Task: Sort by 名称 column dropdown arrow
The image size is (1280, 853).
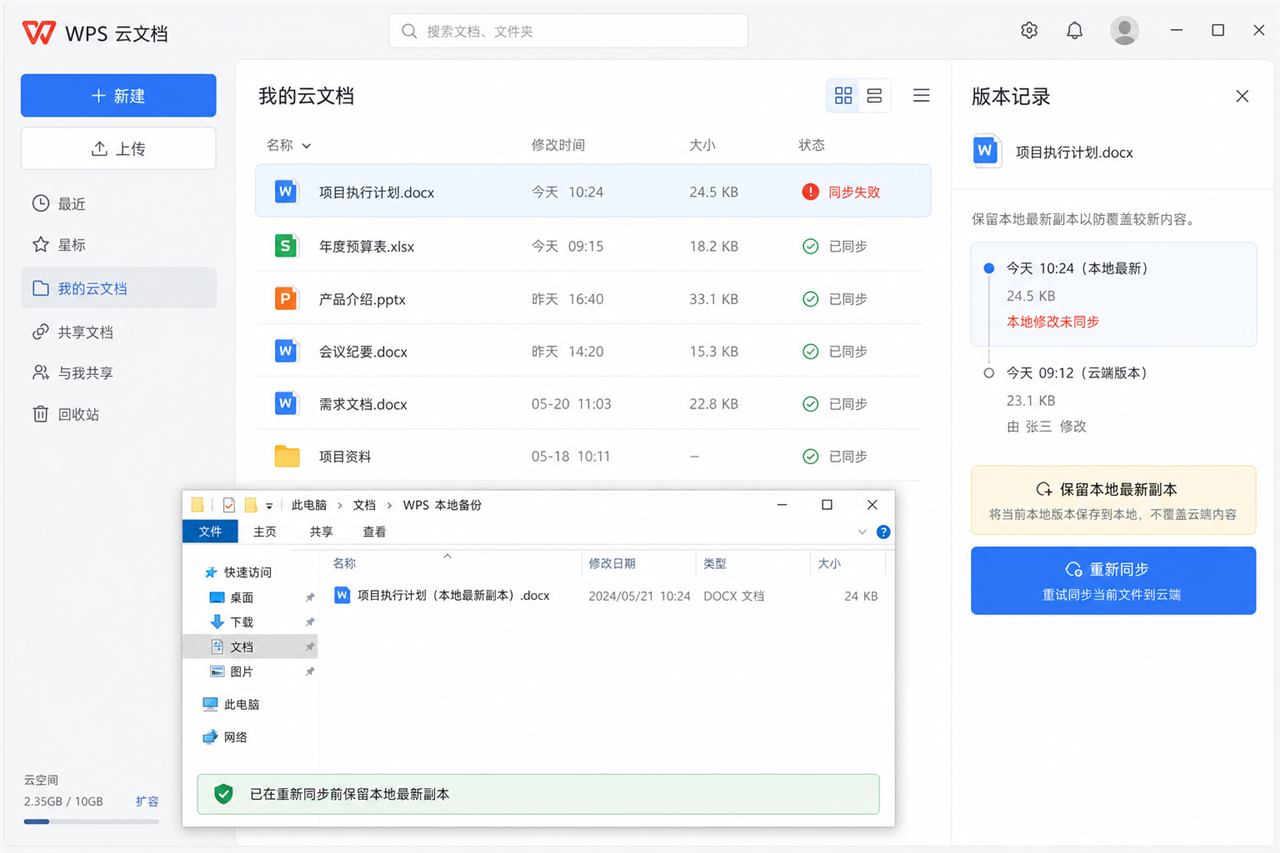Action: [306, 146]
